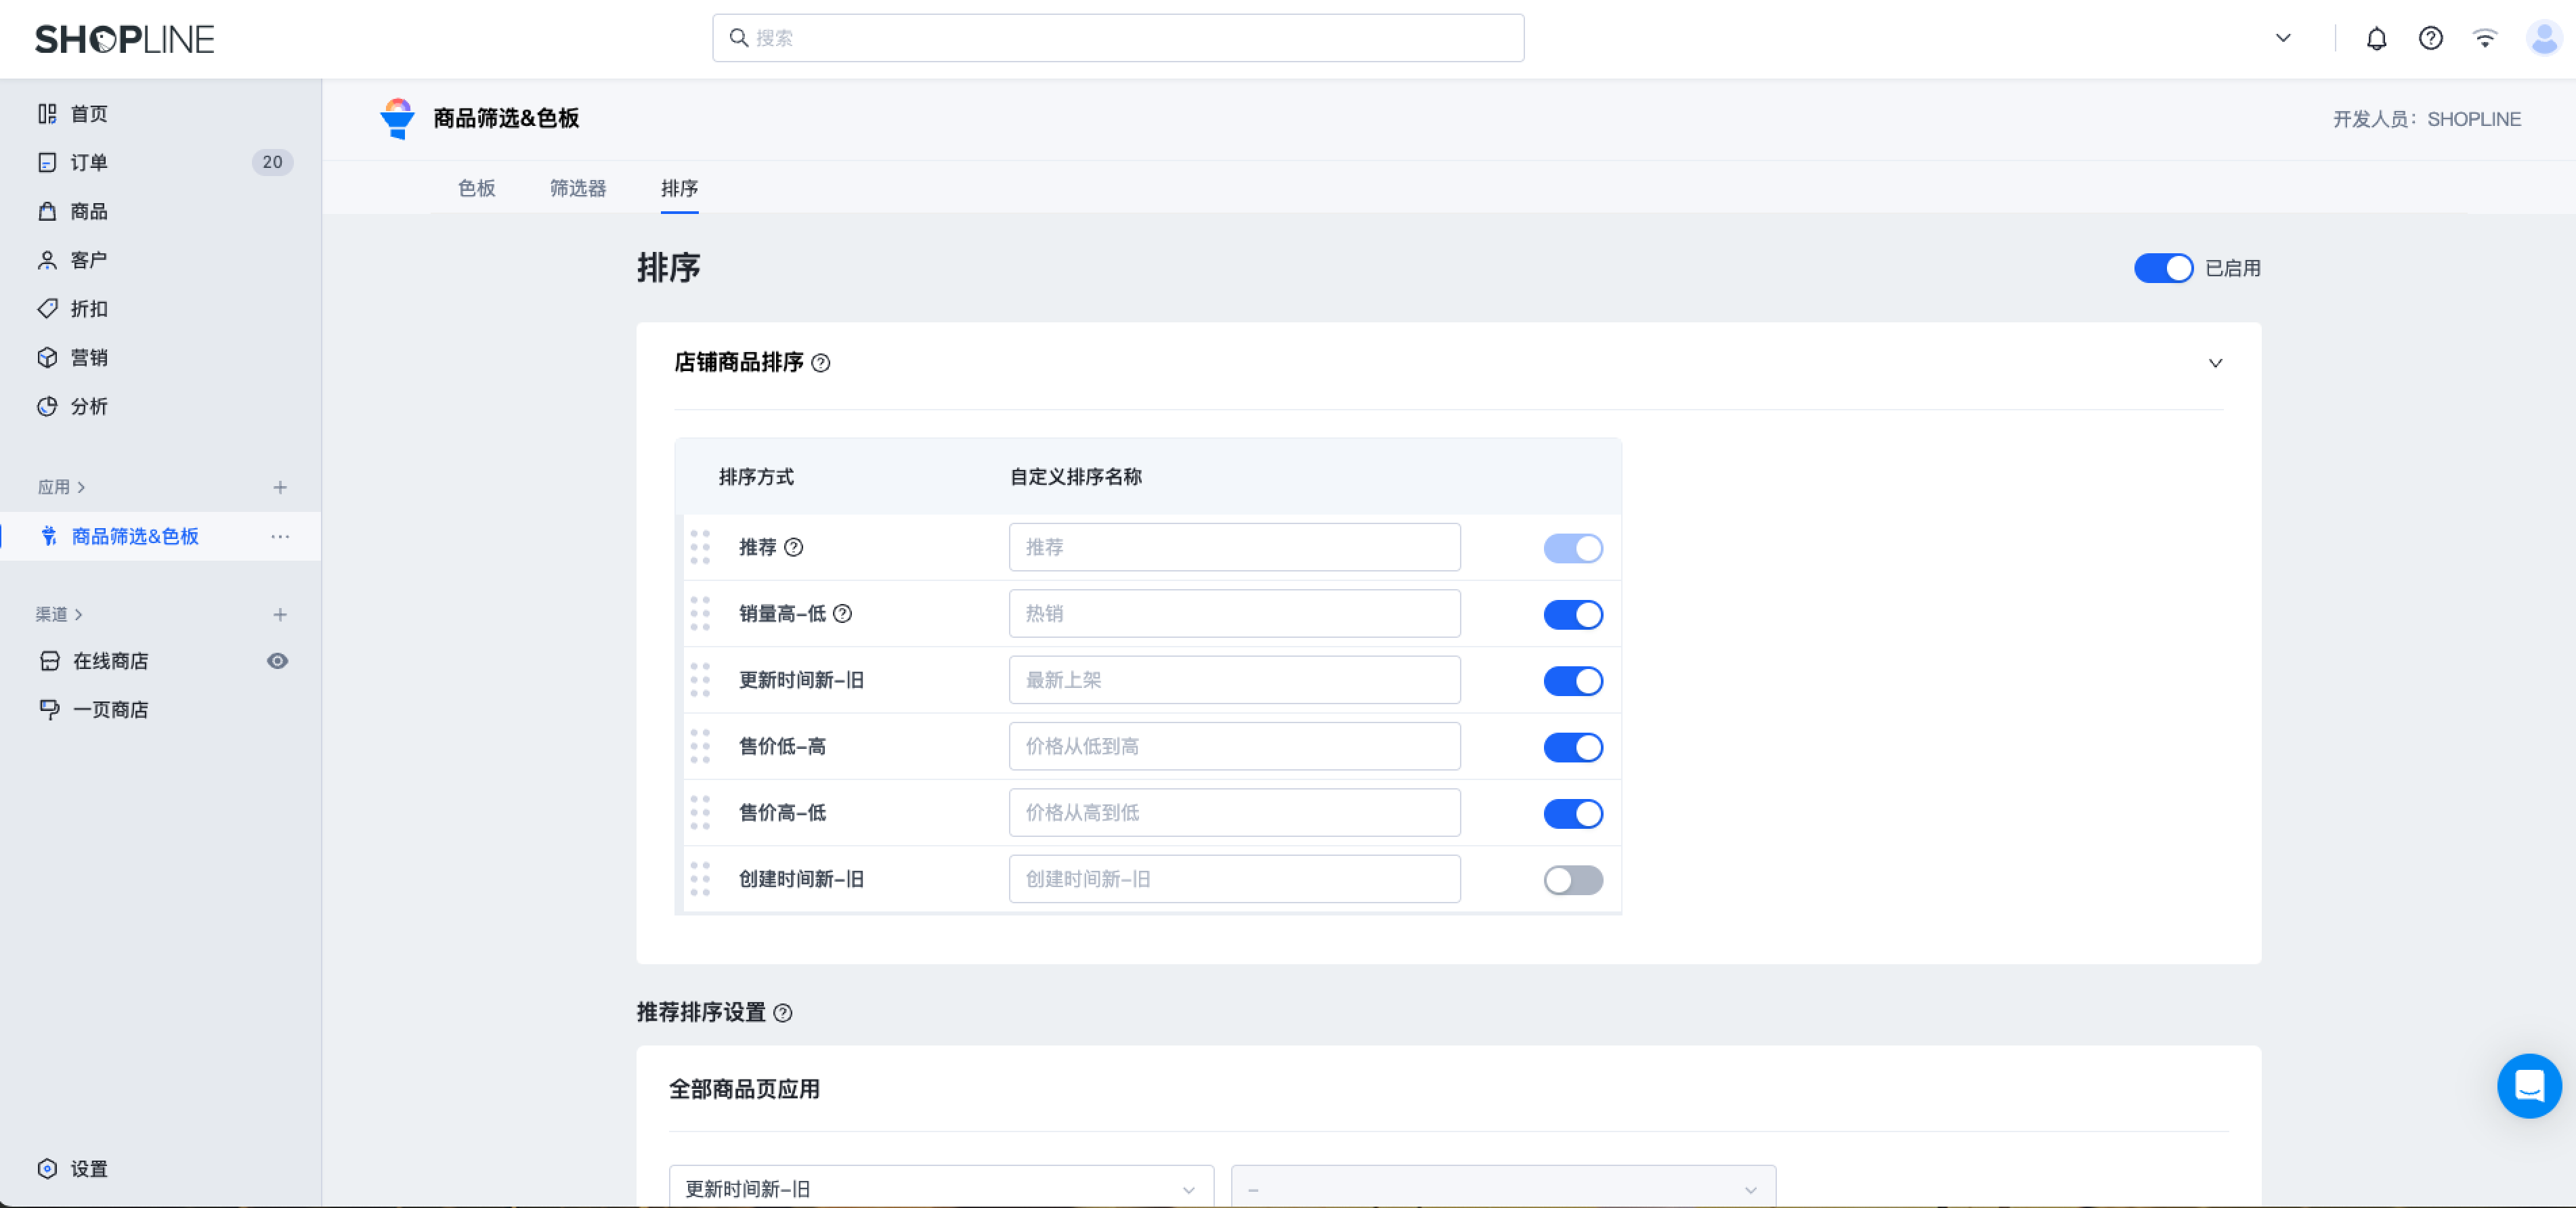Screen dimensions: 2576x1208
Task: Collapse the 店铺商品排序 panel chevron
Action: coord(2216,363)
